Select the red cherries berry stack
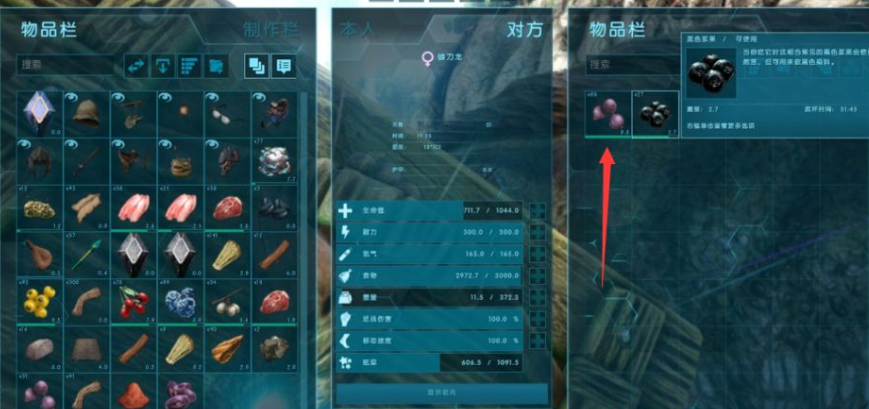869x409 pixels. (134, 303)
